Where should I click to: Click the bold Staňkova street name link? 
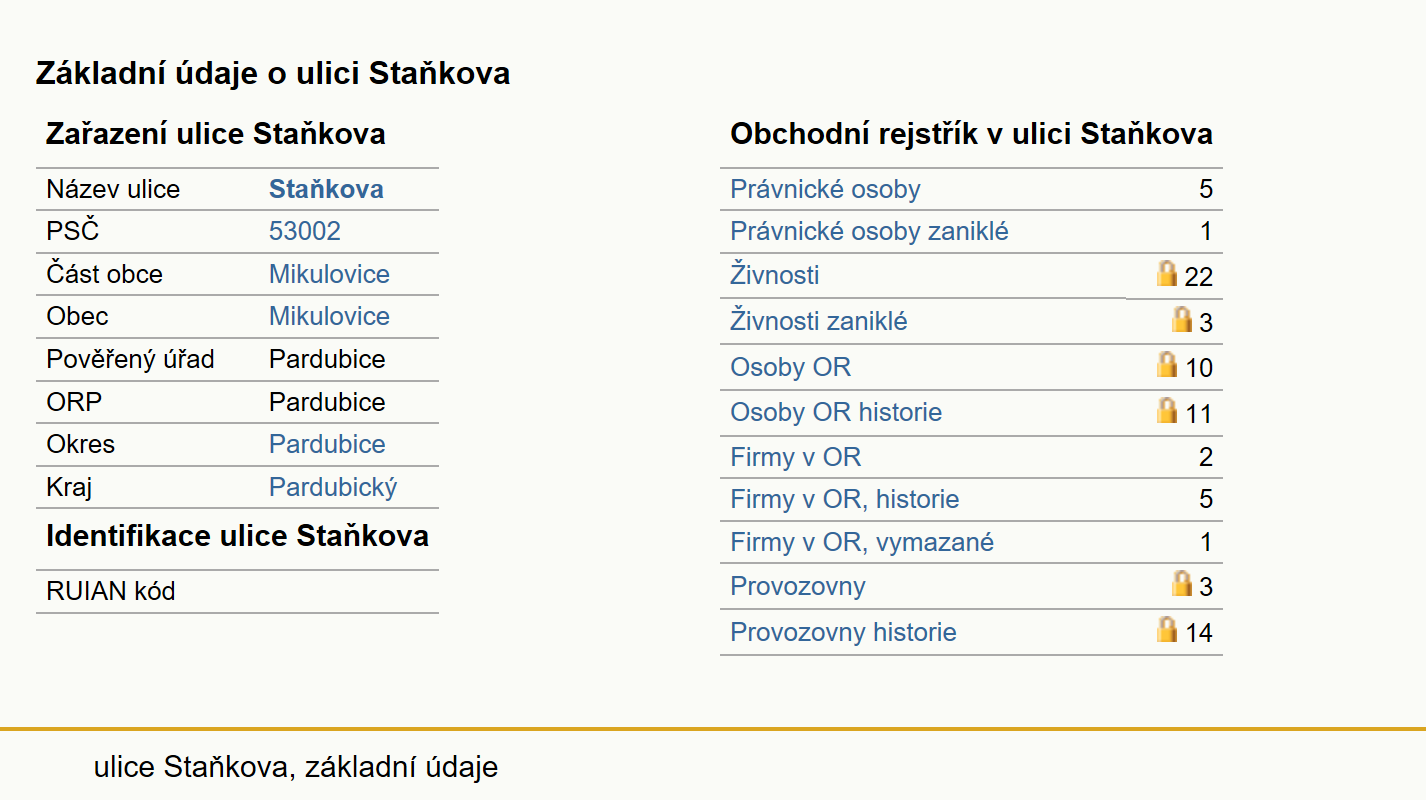tap(326, 189)
